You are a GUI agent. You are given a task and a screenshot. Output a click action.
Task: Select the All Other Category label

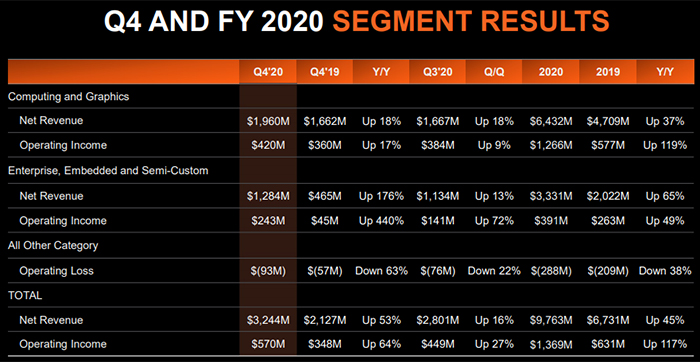click(53, 245)
